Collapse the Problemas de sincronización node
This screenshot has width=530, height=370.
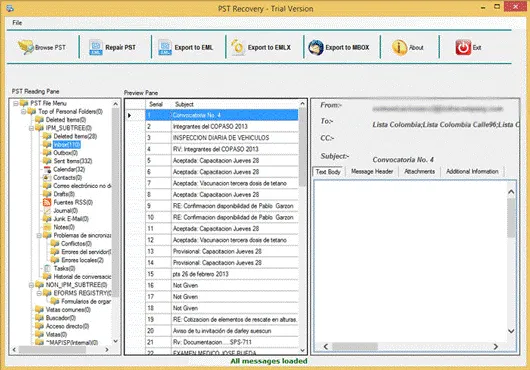pyautogui.click(x=39, y=236)
